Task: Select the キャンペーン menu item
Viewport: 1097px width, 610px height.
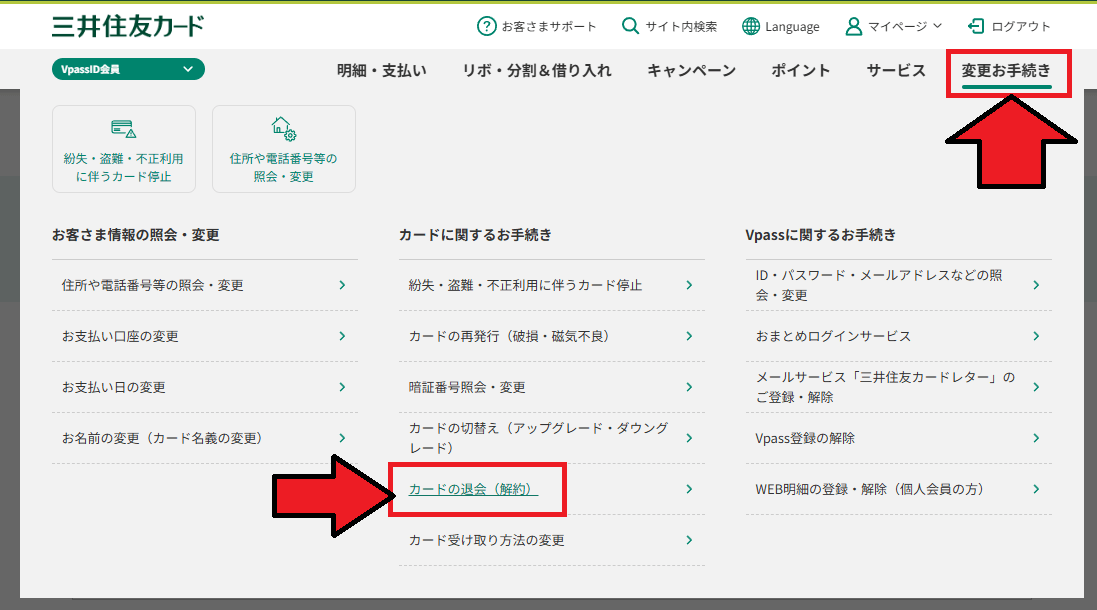Action: 691,70
